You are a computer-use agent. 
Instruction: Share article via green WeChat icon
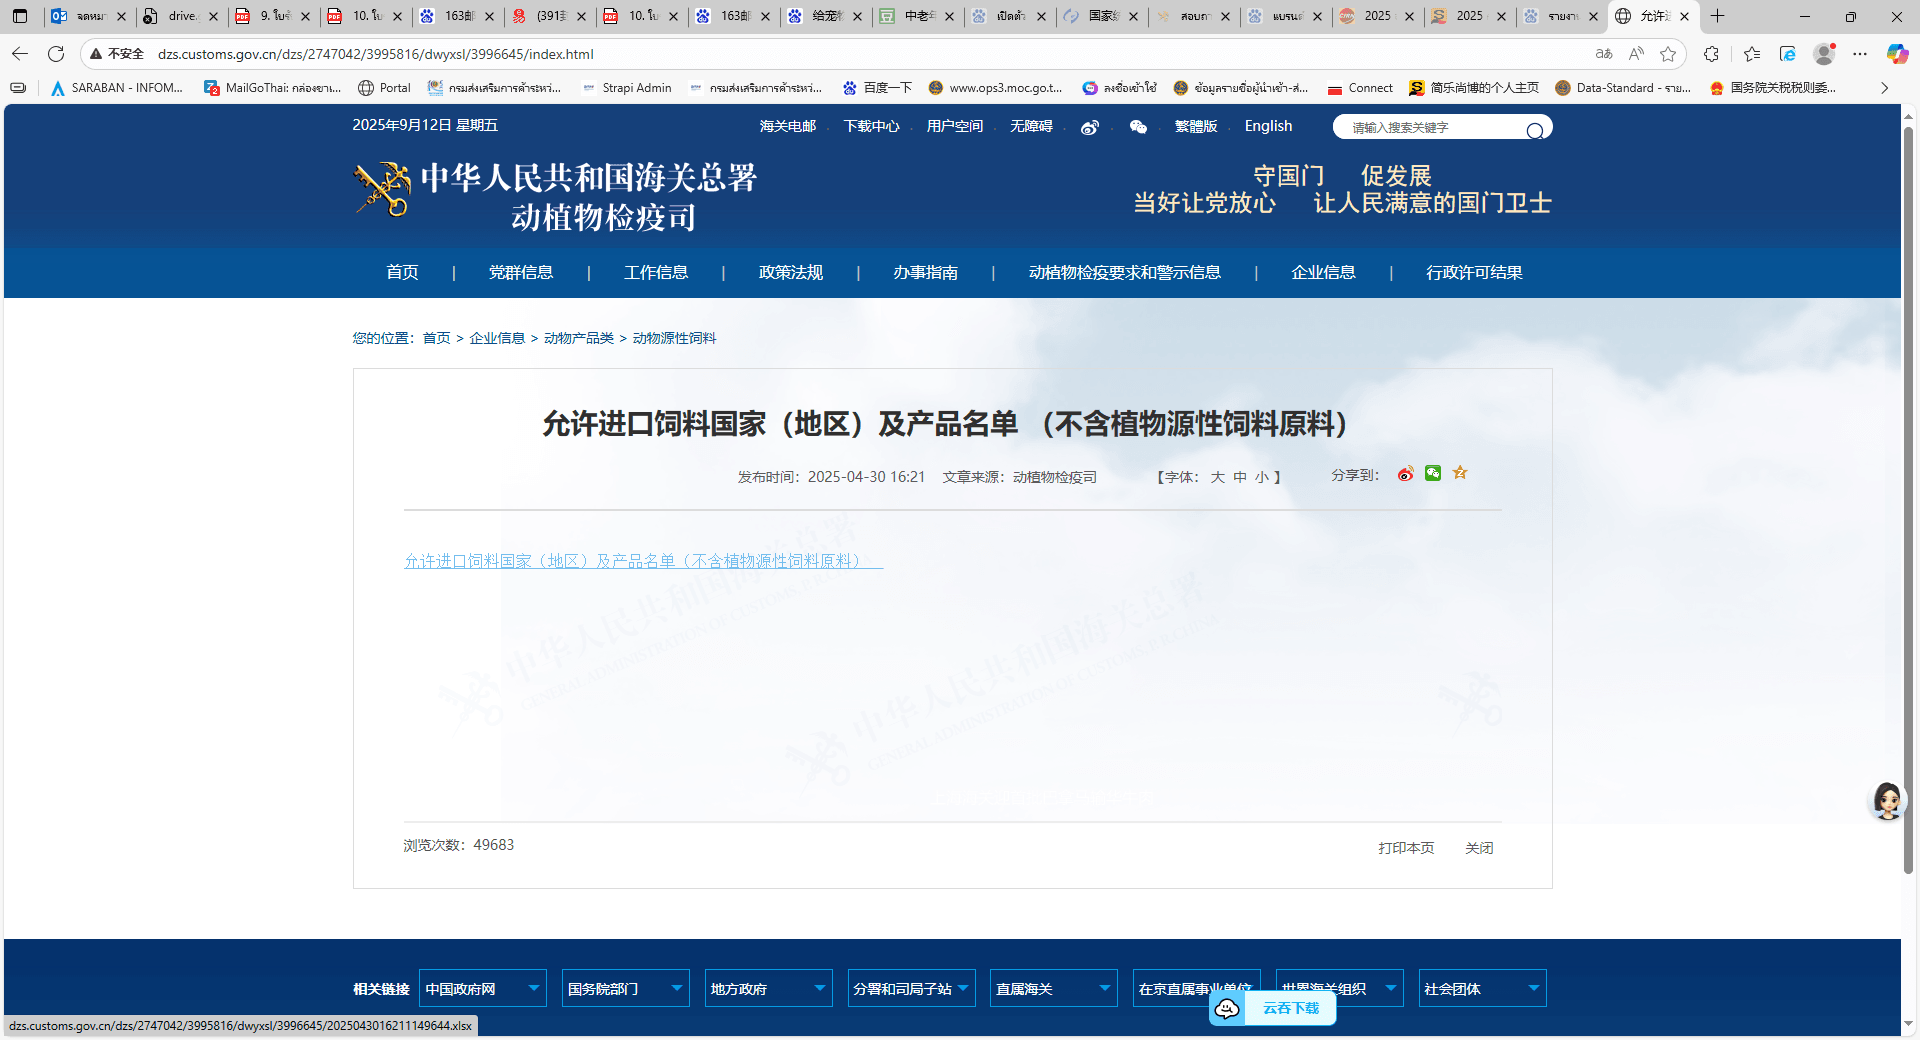point(1433,474)
